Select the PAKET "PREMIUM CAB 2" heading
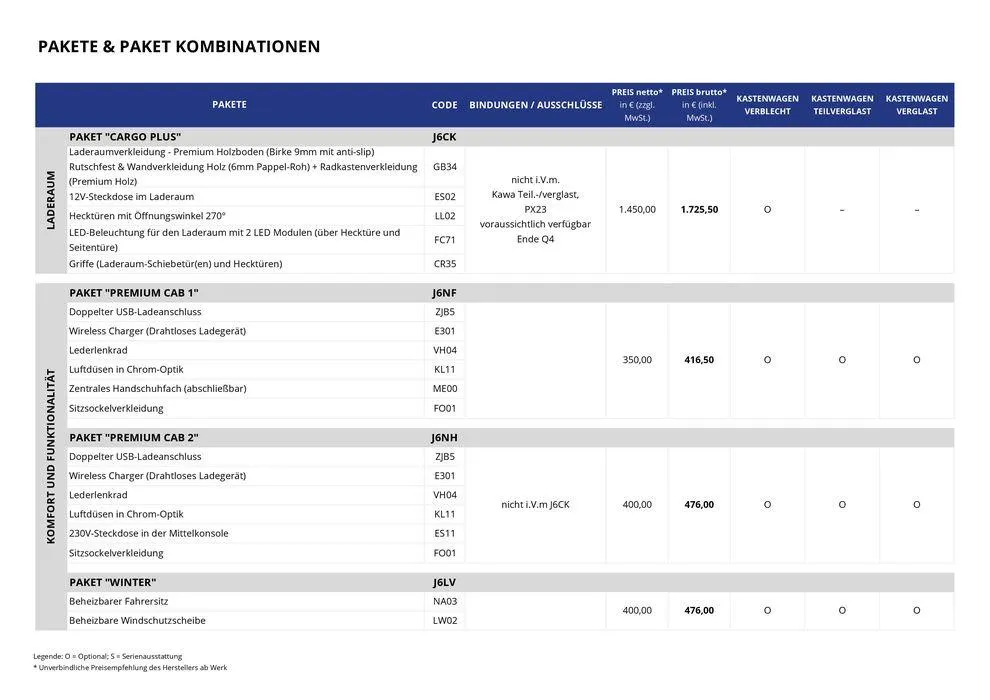This screenshot has height=700, width=990. point(134,438)
